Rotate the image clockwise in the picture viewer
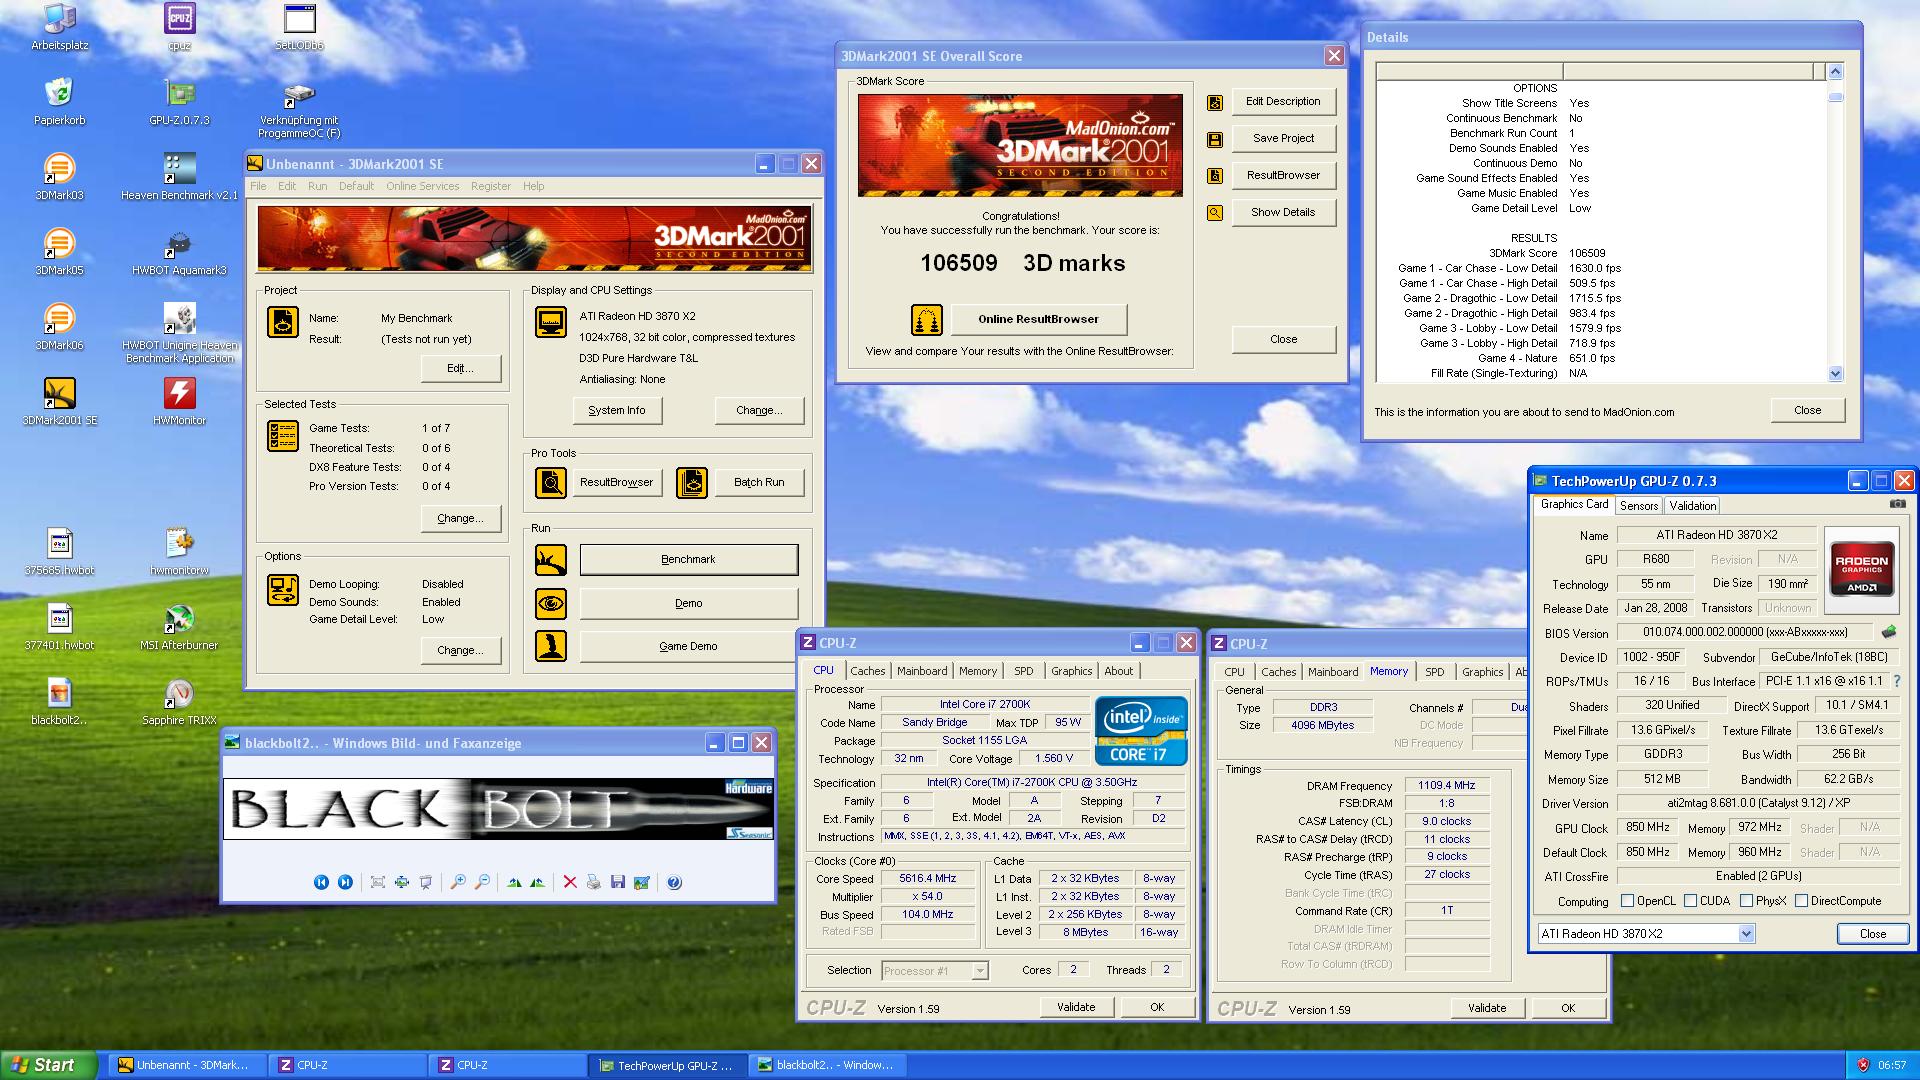Image resolution: width=1920 pixels, height=1080 pixels. pyautogui.click(x=513, y=882)
